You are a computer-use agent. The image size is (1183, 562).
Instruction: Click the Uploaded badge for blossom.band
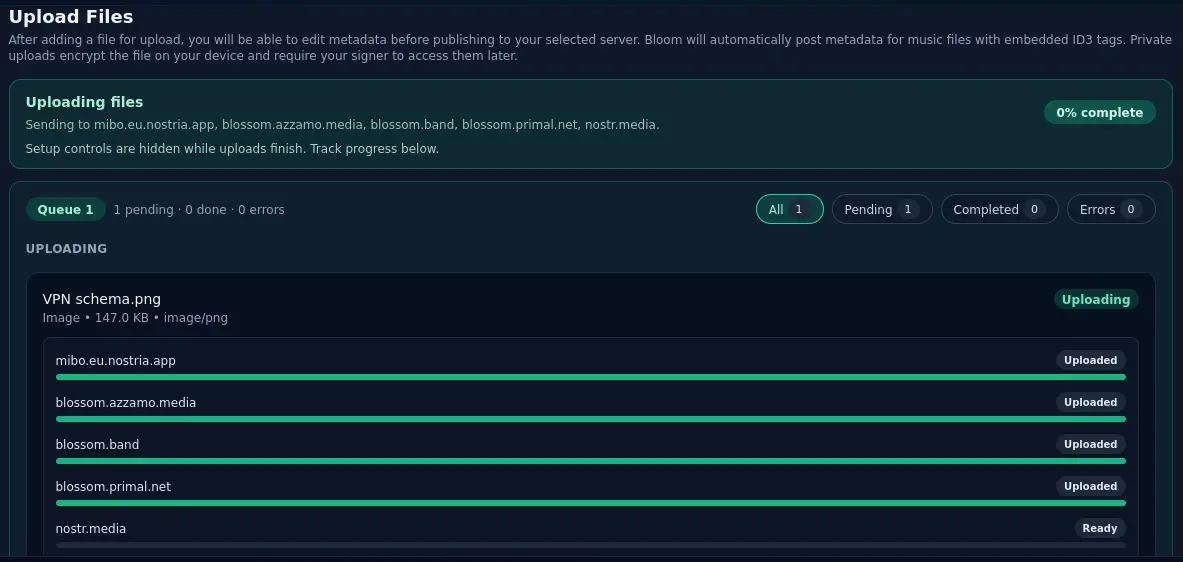(x=1090, y=444)
